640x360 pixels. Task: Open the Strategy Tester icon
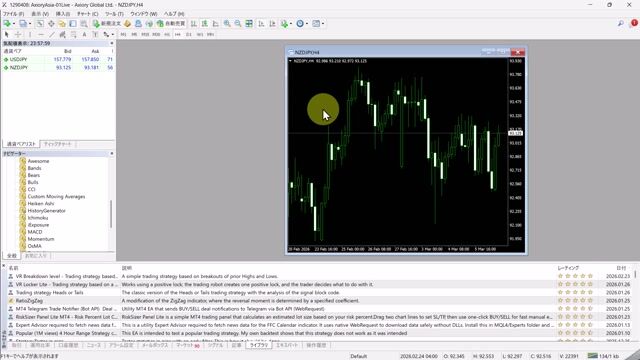pyautogui.click(x=84, y=24)
